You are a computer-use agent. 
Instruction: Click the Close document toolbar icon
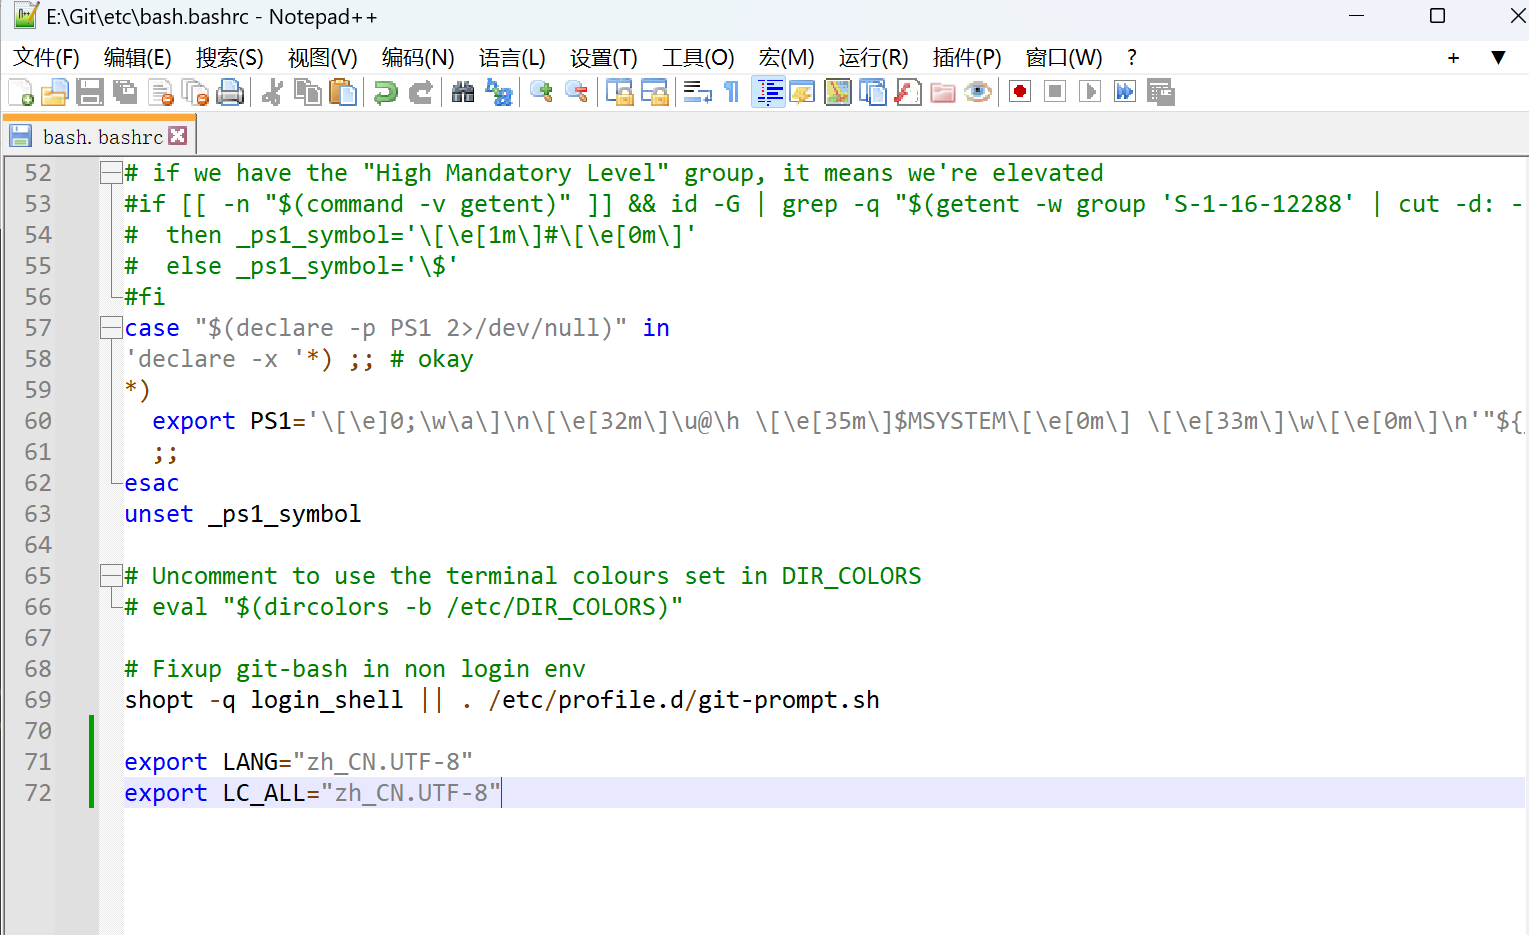click(160, 93)
